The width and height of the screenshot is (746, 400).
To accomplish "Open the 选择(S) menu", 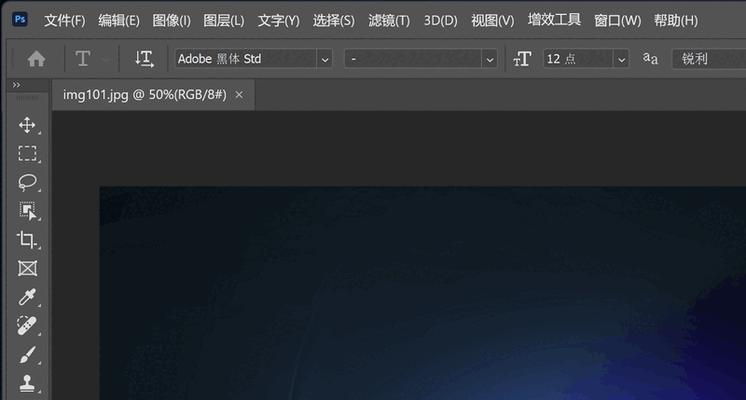I will [x=334, y=20].
